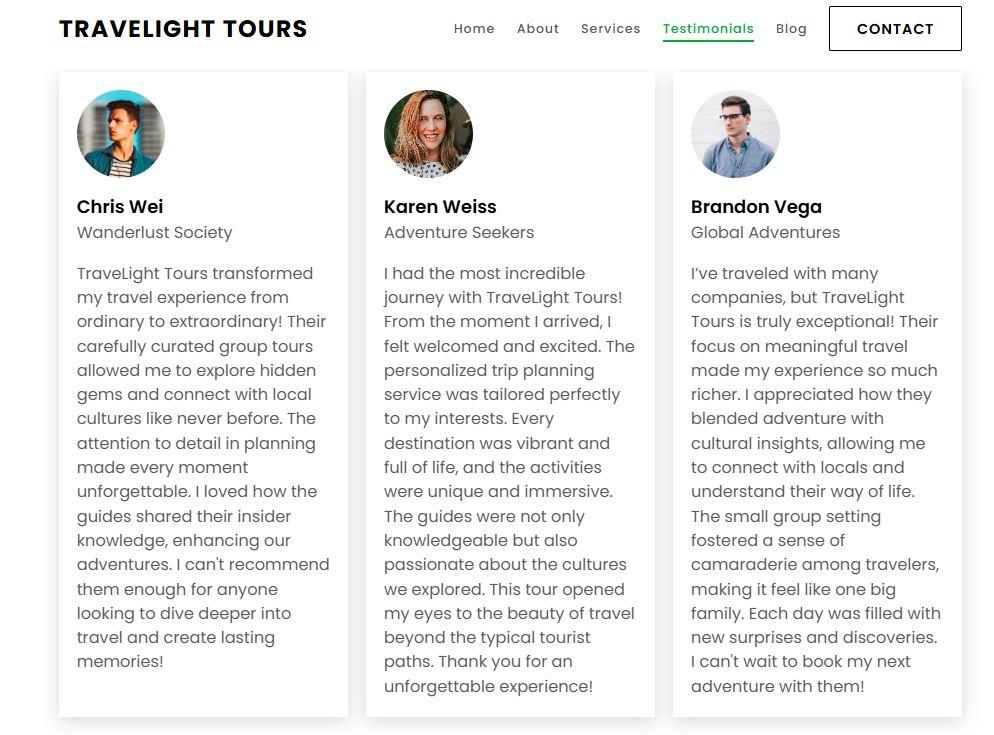The height and width of the screenshot is (735, 994).
Task: Click the active Testimonials nav item
Action: 708,29
